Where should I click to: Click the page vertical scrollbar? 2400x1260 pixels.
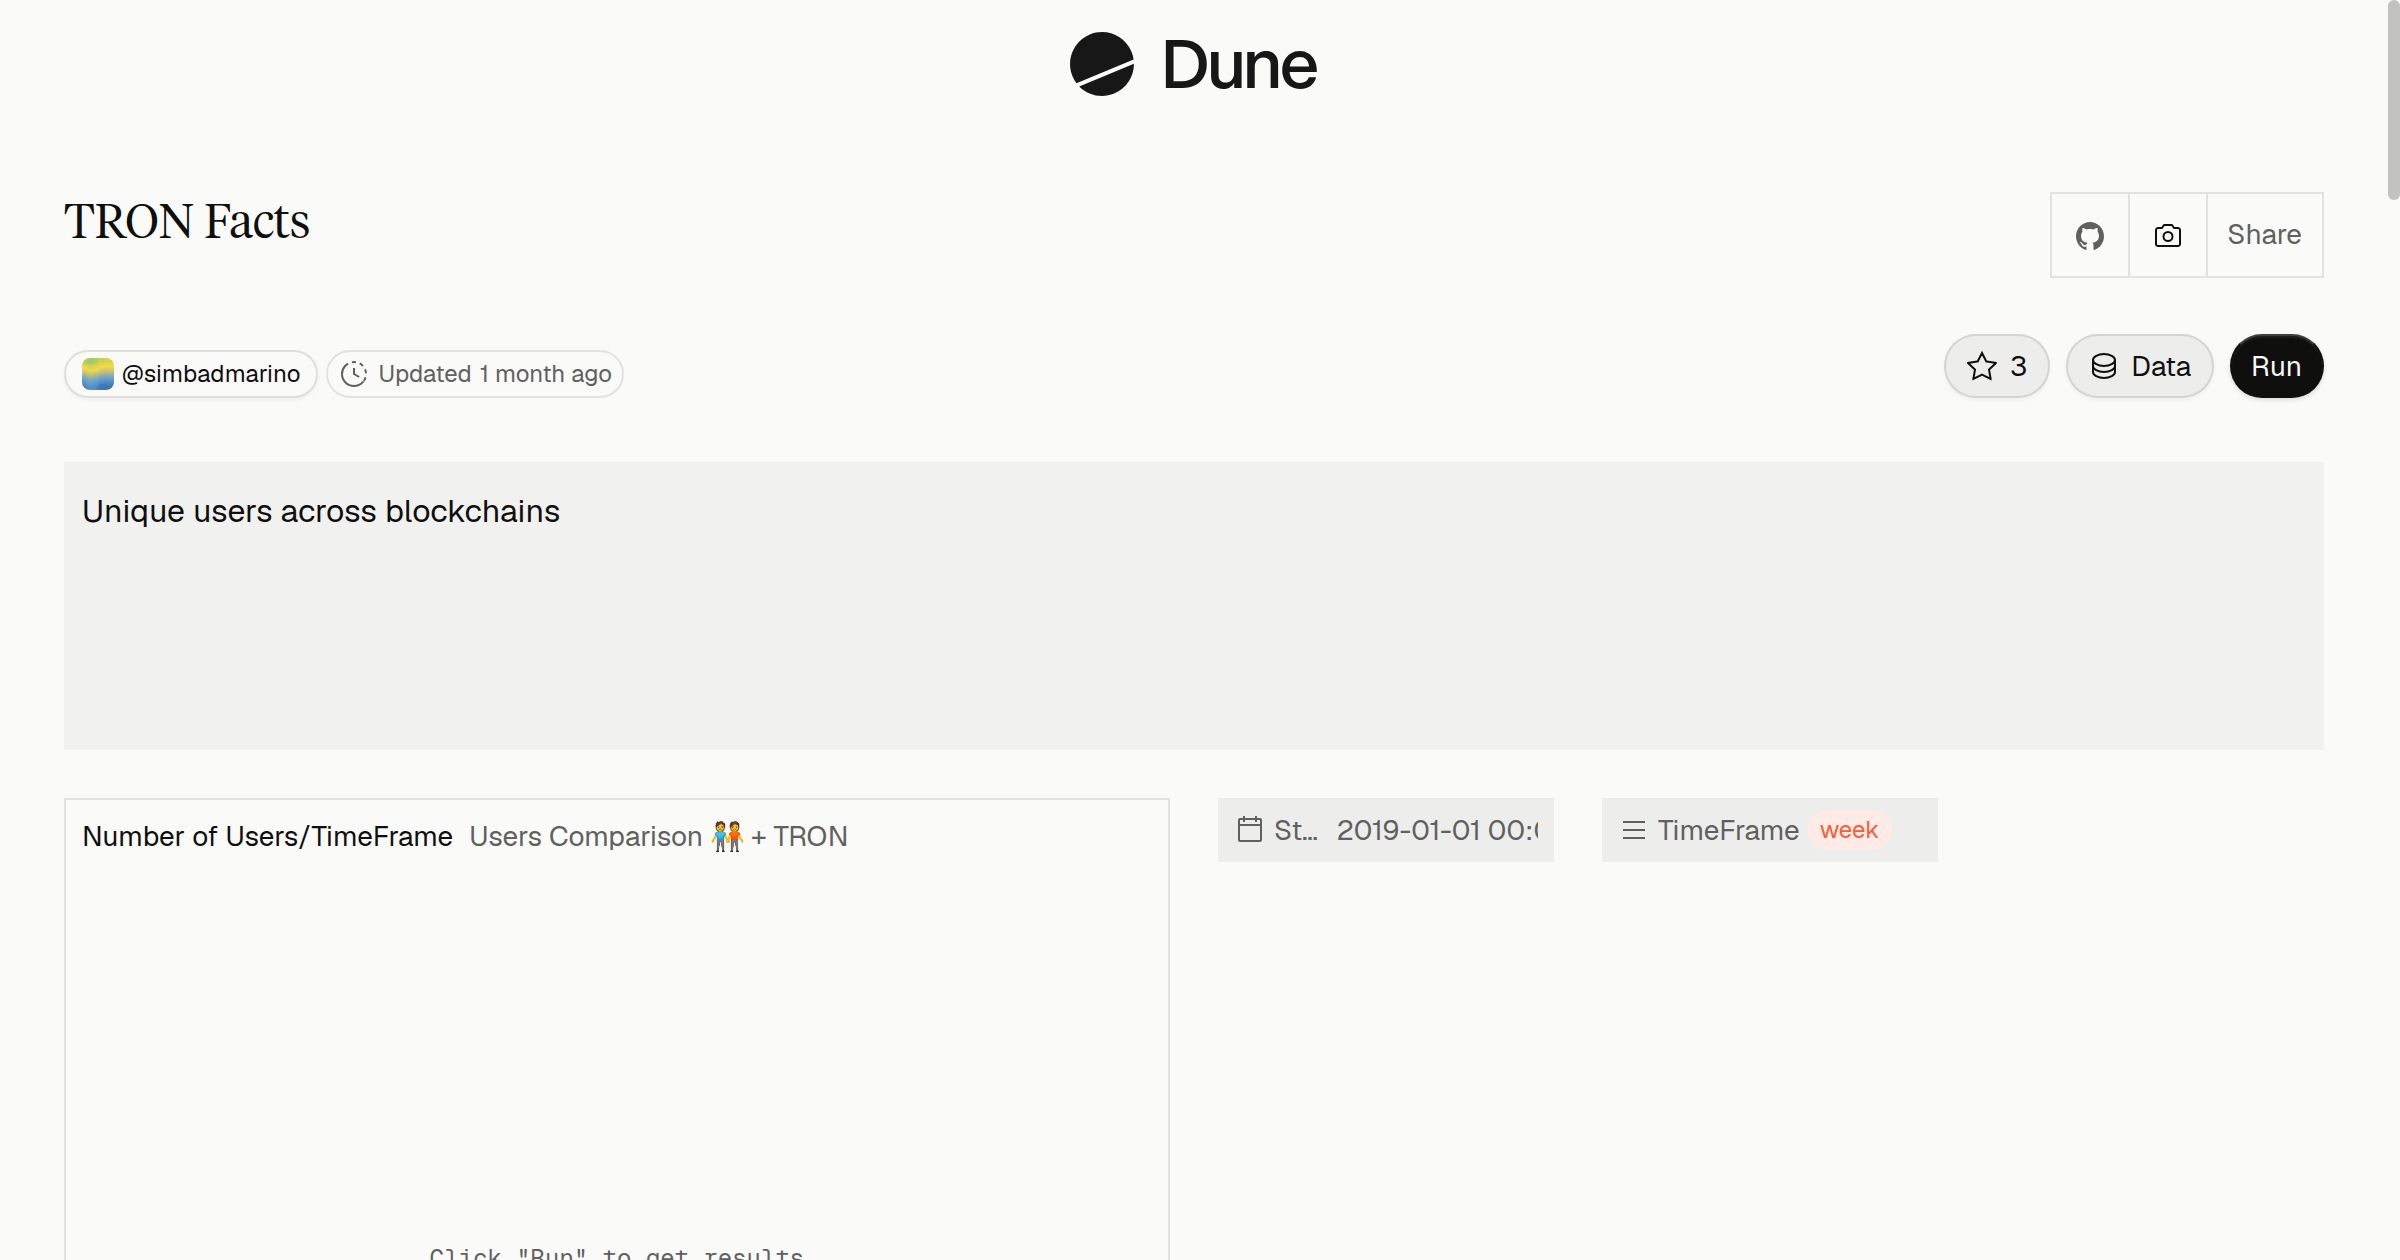point(2392,100)
